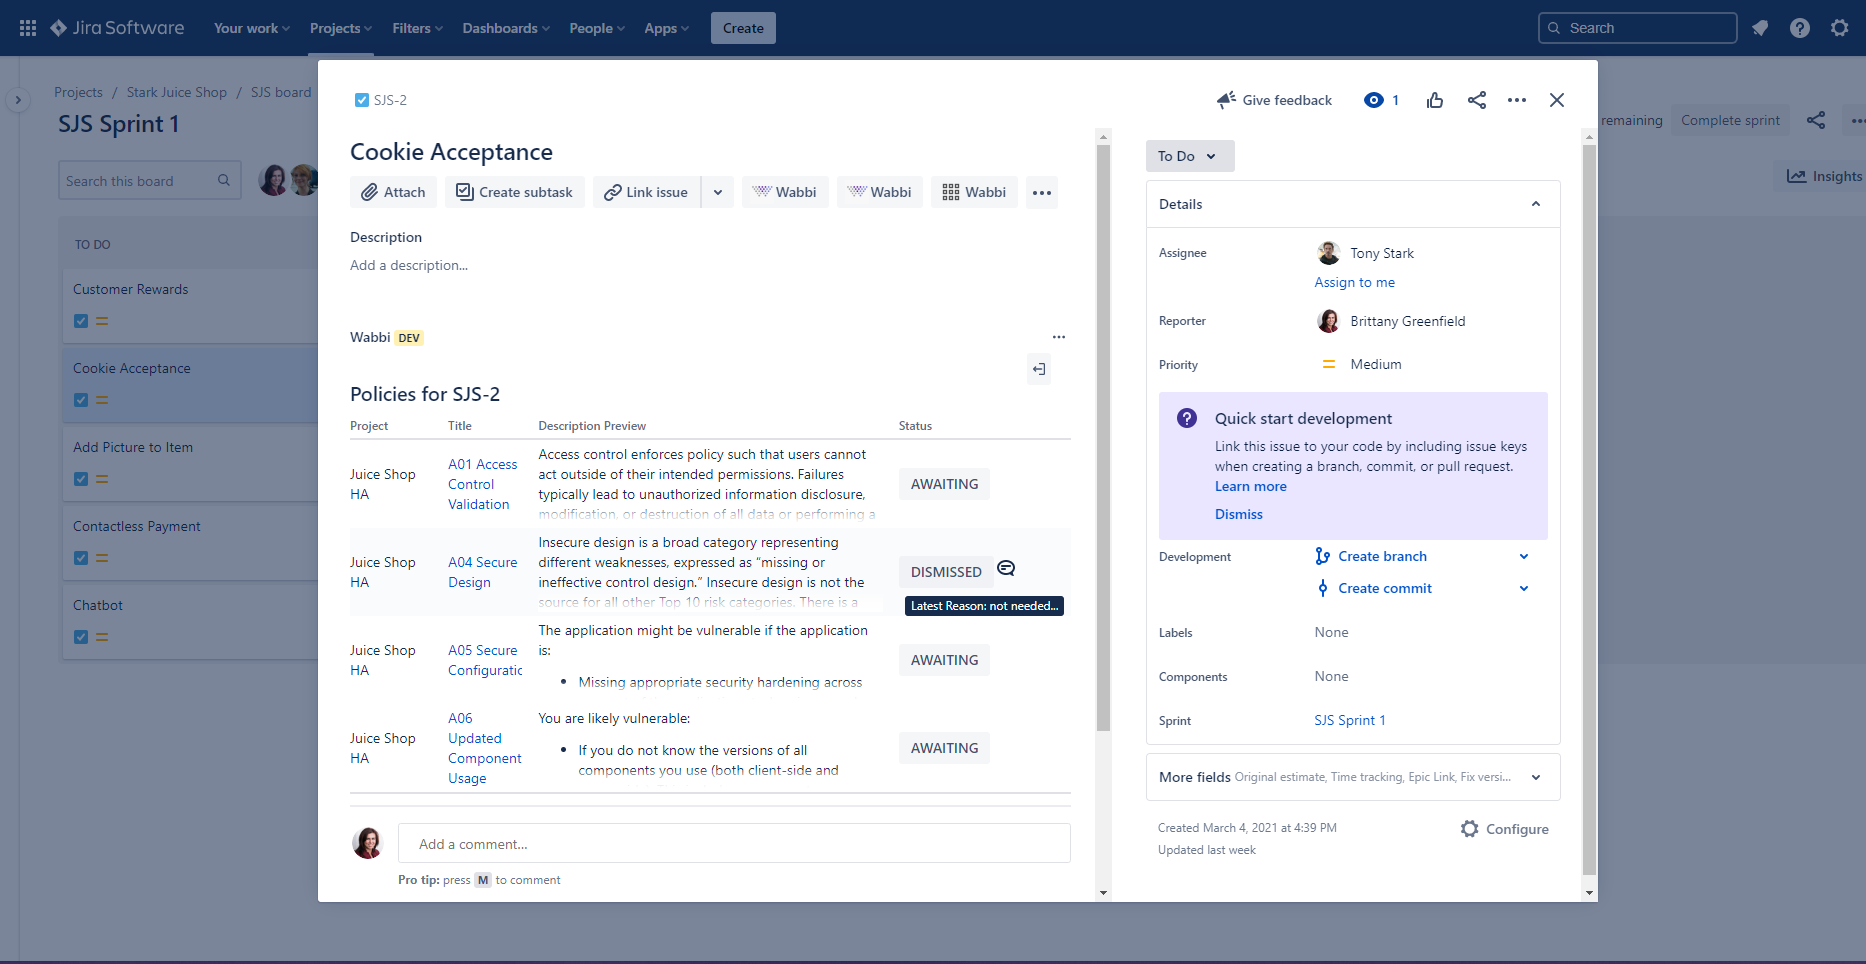Open the issue actions three-dot menu
1866x964 pixels.
(1517, 100)
